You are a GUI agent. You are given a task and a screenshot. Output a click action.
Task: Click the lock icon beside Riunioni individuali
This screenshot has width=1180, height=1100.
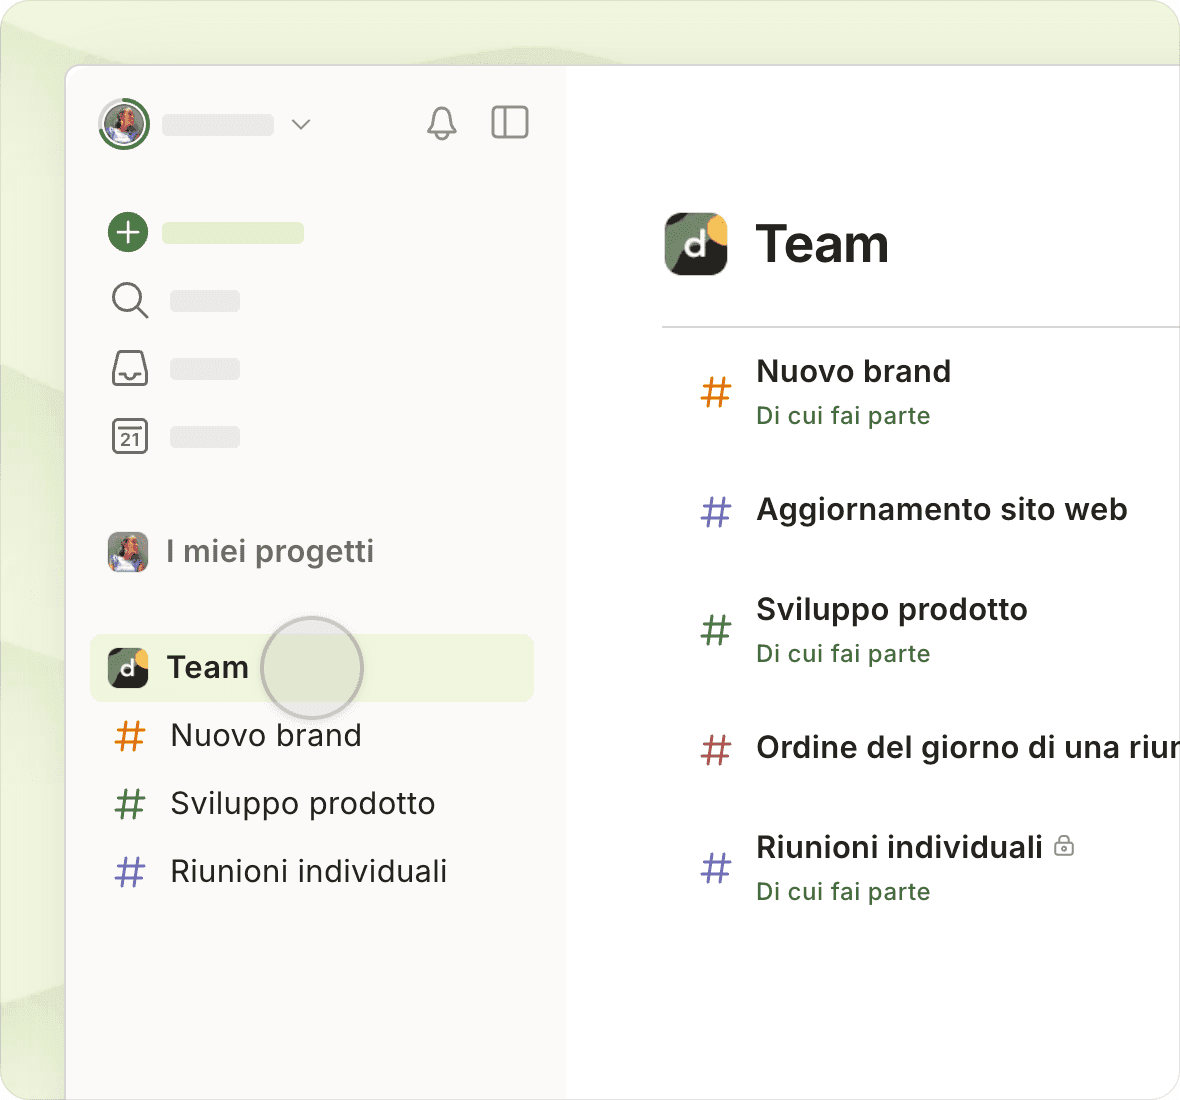point(1064,846)
